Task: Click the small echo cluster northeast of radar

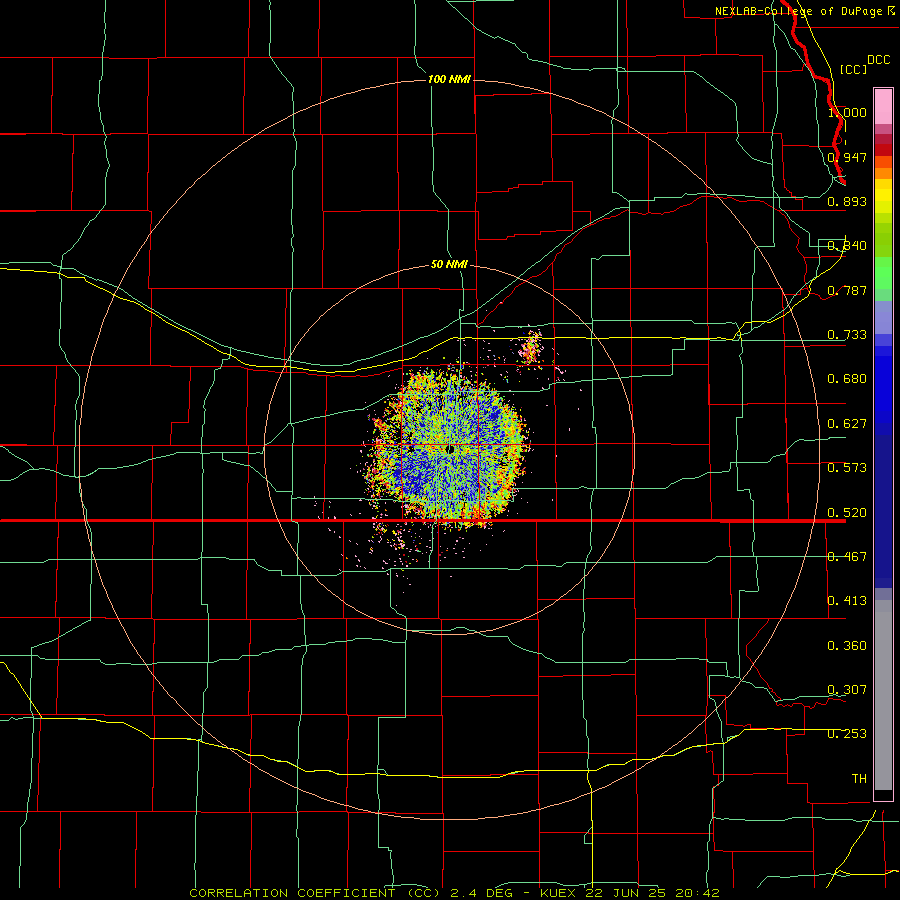Action: tap(532, 346)
